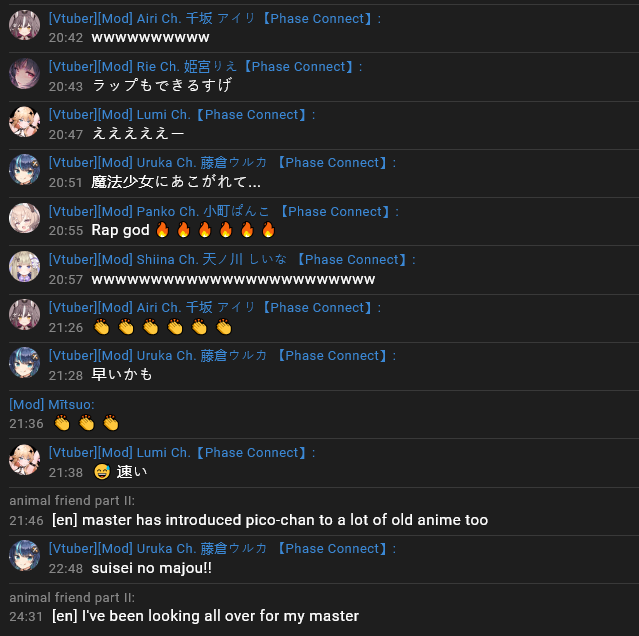639x636 pixels.
Task: Click Rie Ch. avatar beside the 20:43 message
Action: pos(24,74)
